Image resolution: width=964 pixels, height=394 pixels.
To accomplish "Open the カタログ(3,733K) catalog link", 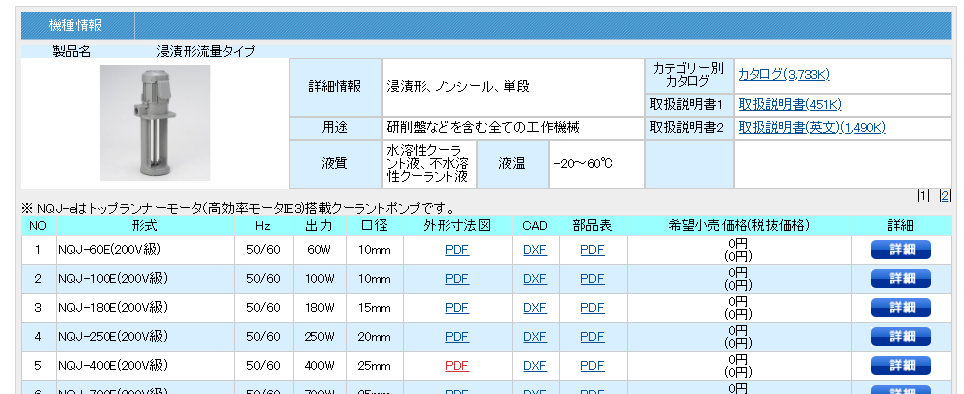I will point(783,74).
